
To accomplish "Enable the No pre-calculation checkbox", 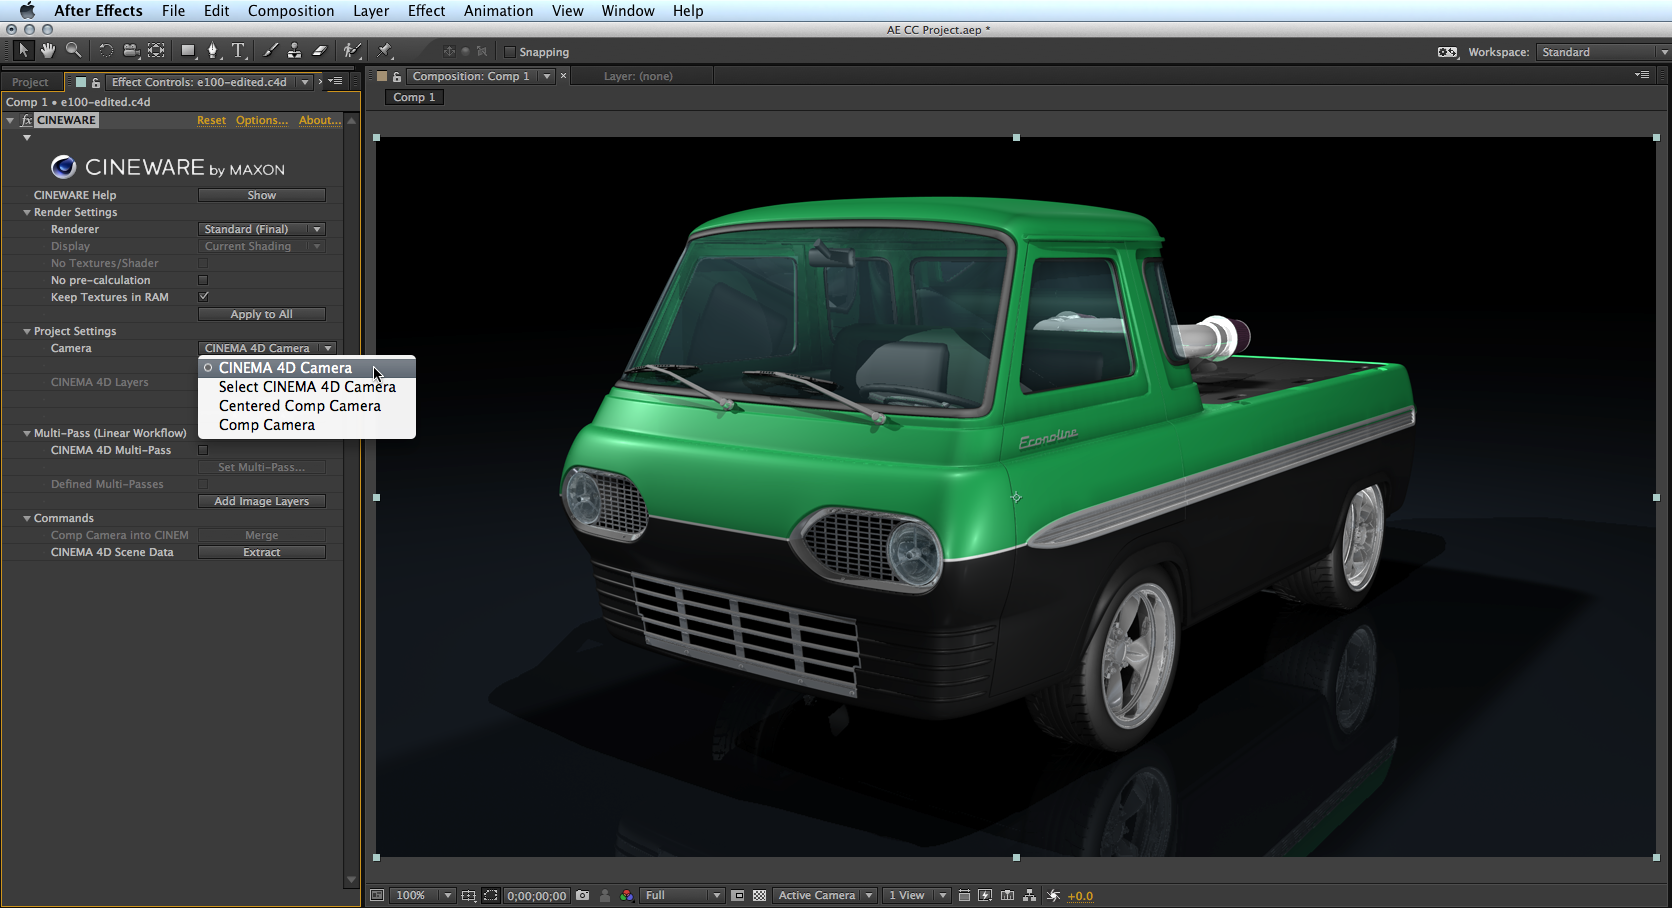I will (203, 280).
